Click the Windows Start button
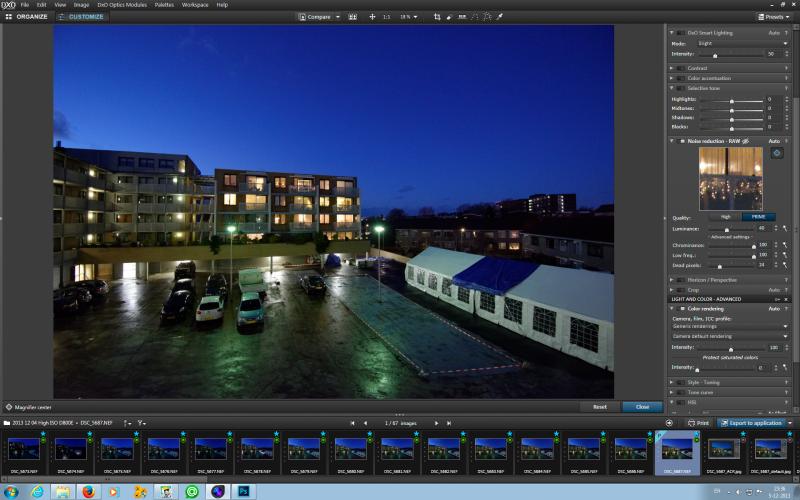Screen dimensions: 800x500 [11, 492]
